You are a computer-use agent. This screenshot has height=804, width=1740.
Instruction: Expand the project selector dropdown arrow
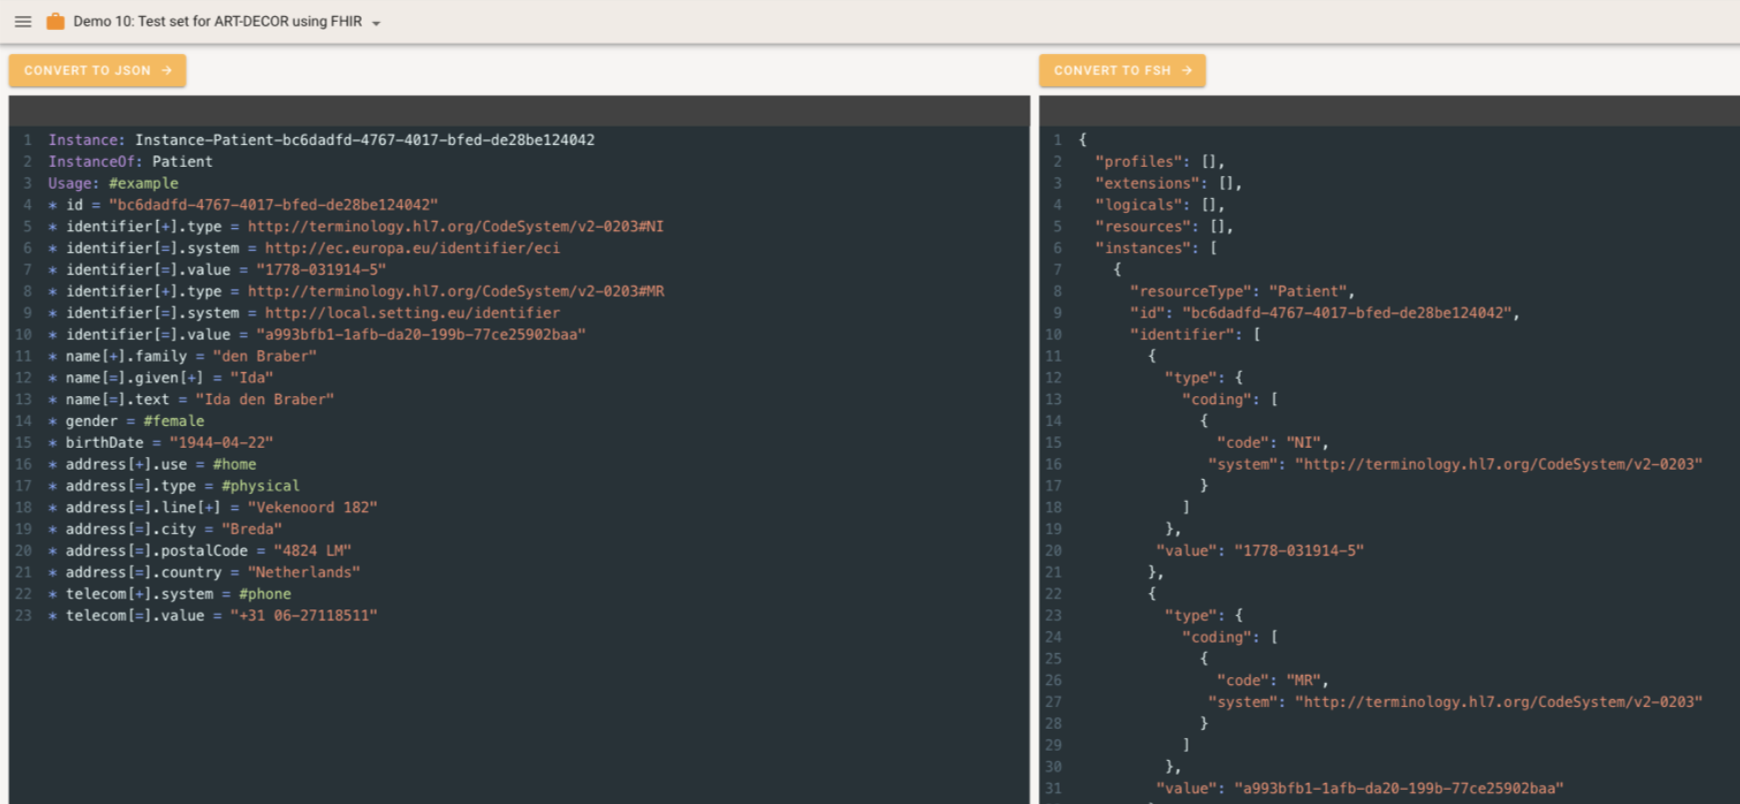(376, 23)
